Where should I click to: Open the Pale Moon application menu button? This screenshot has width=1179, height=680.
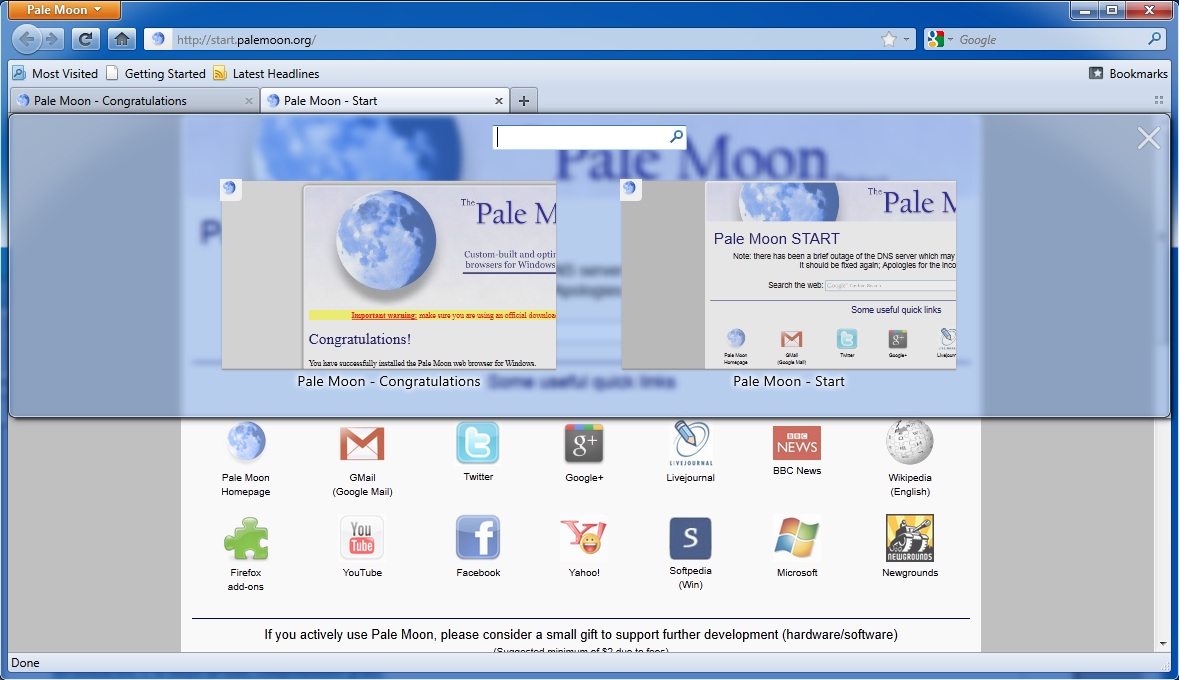[x=64, y=10]
